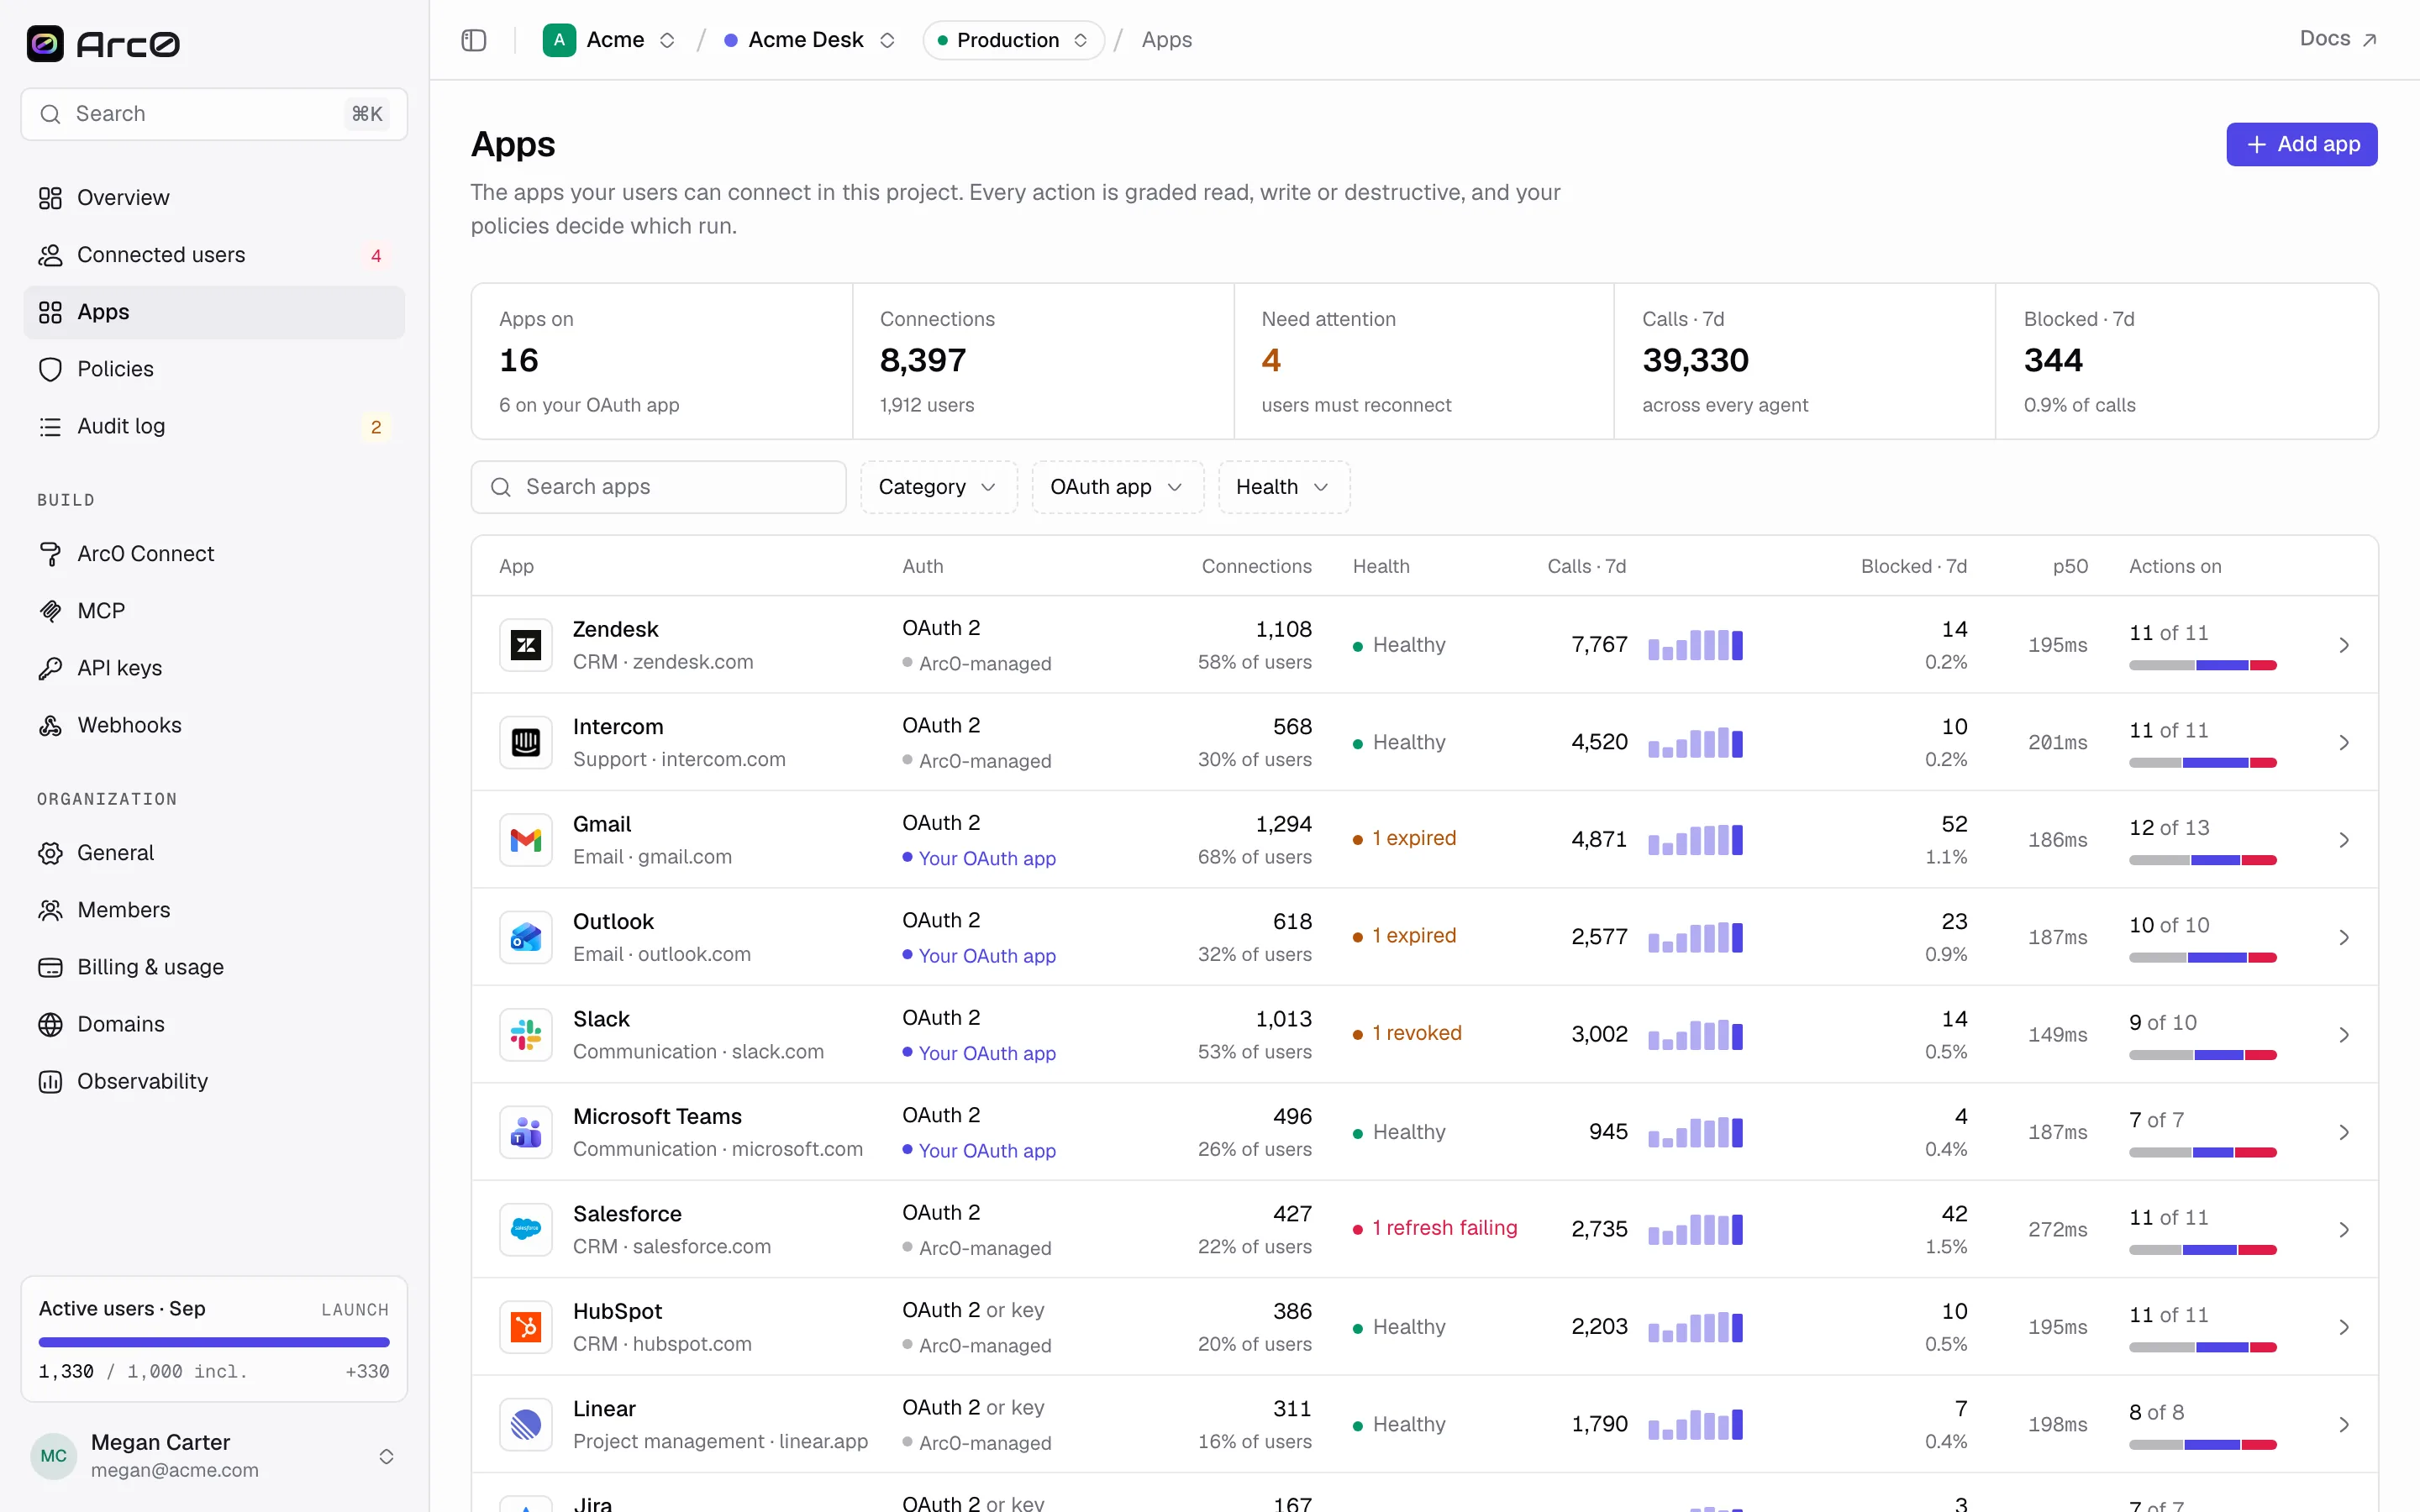Open the Category filter dropdown
Screen dimensions: 2420x1512
[x=938, y=487]
